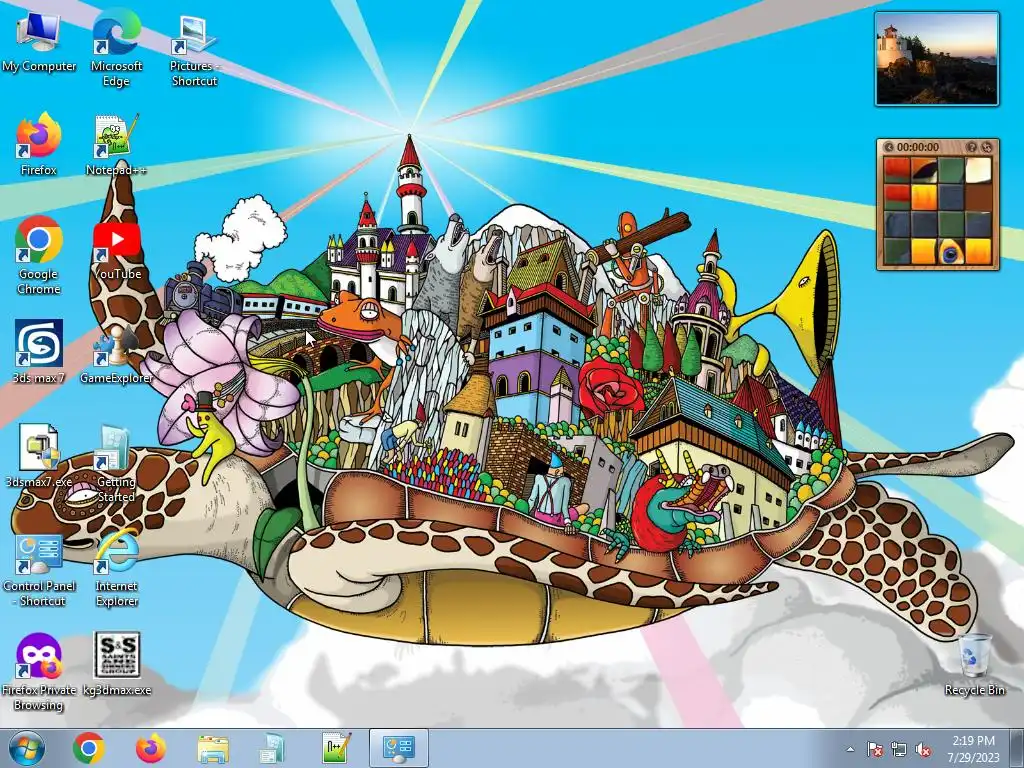Select the 3dsmax7.exe file icon

click(39, 456)
